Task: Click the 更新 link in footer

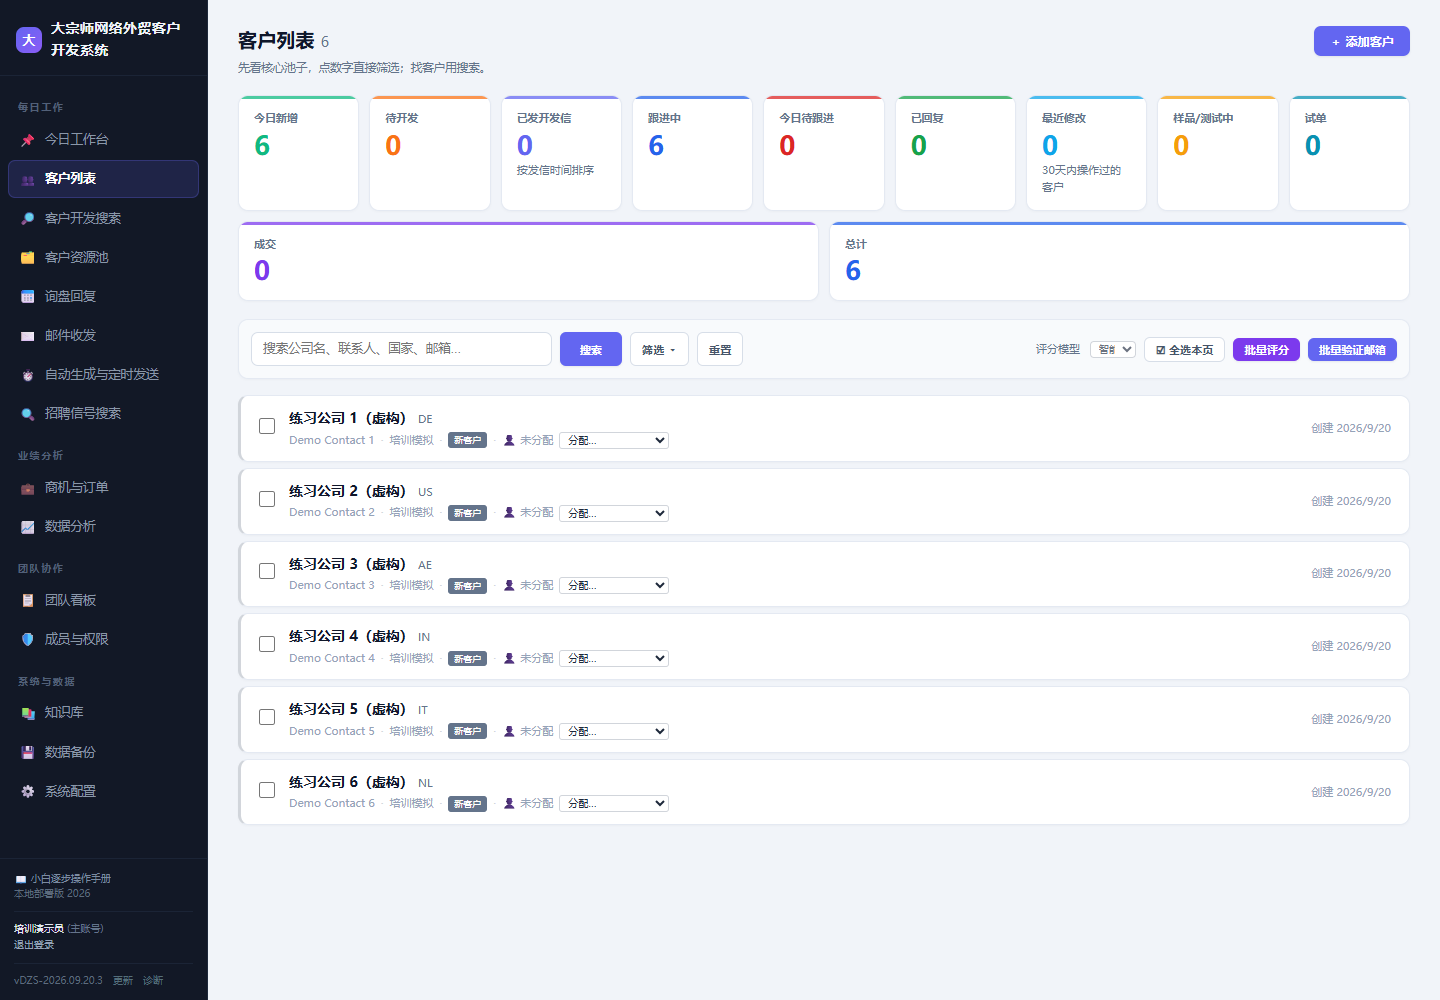Action: (123, 980)
